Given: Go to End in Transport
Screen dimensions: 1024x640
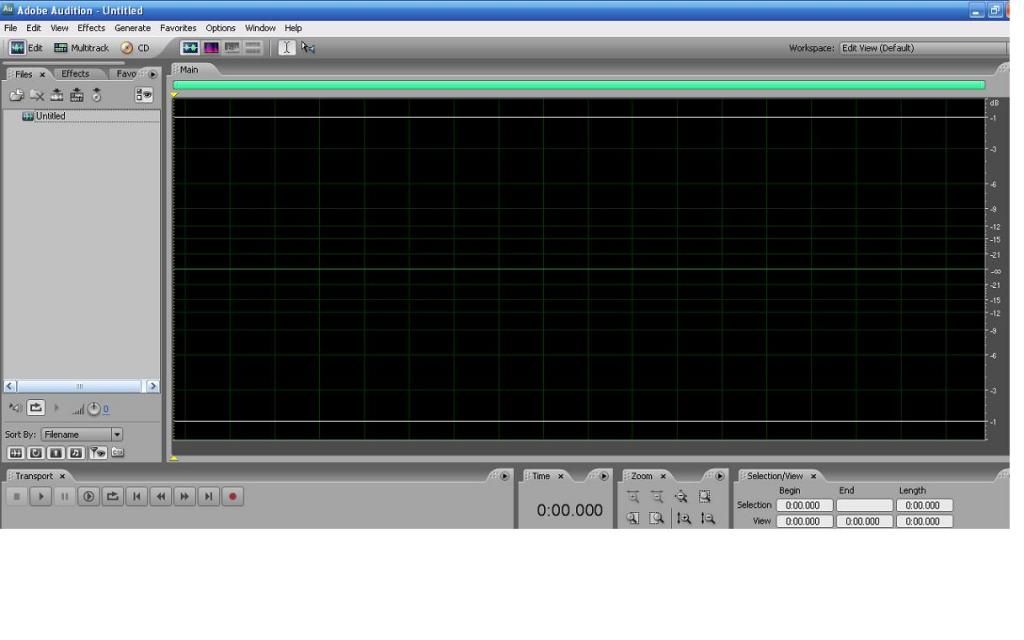Looking at the screenshot, I should pyautogui.click(x=208, y=496).
